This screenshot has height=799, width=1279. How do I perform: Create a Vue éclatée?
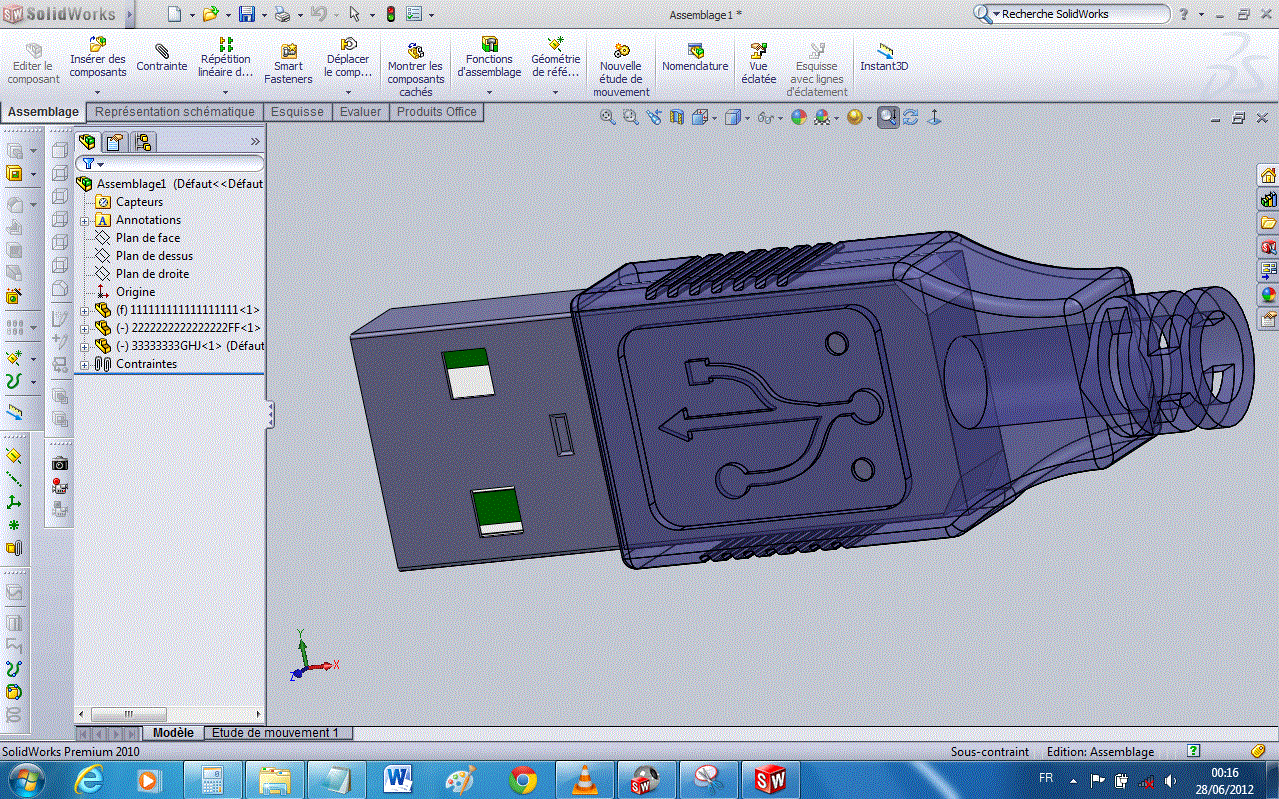[x=759, y=63]
